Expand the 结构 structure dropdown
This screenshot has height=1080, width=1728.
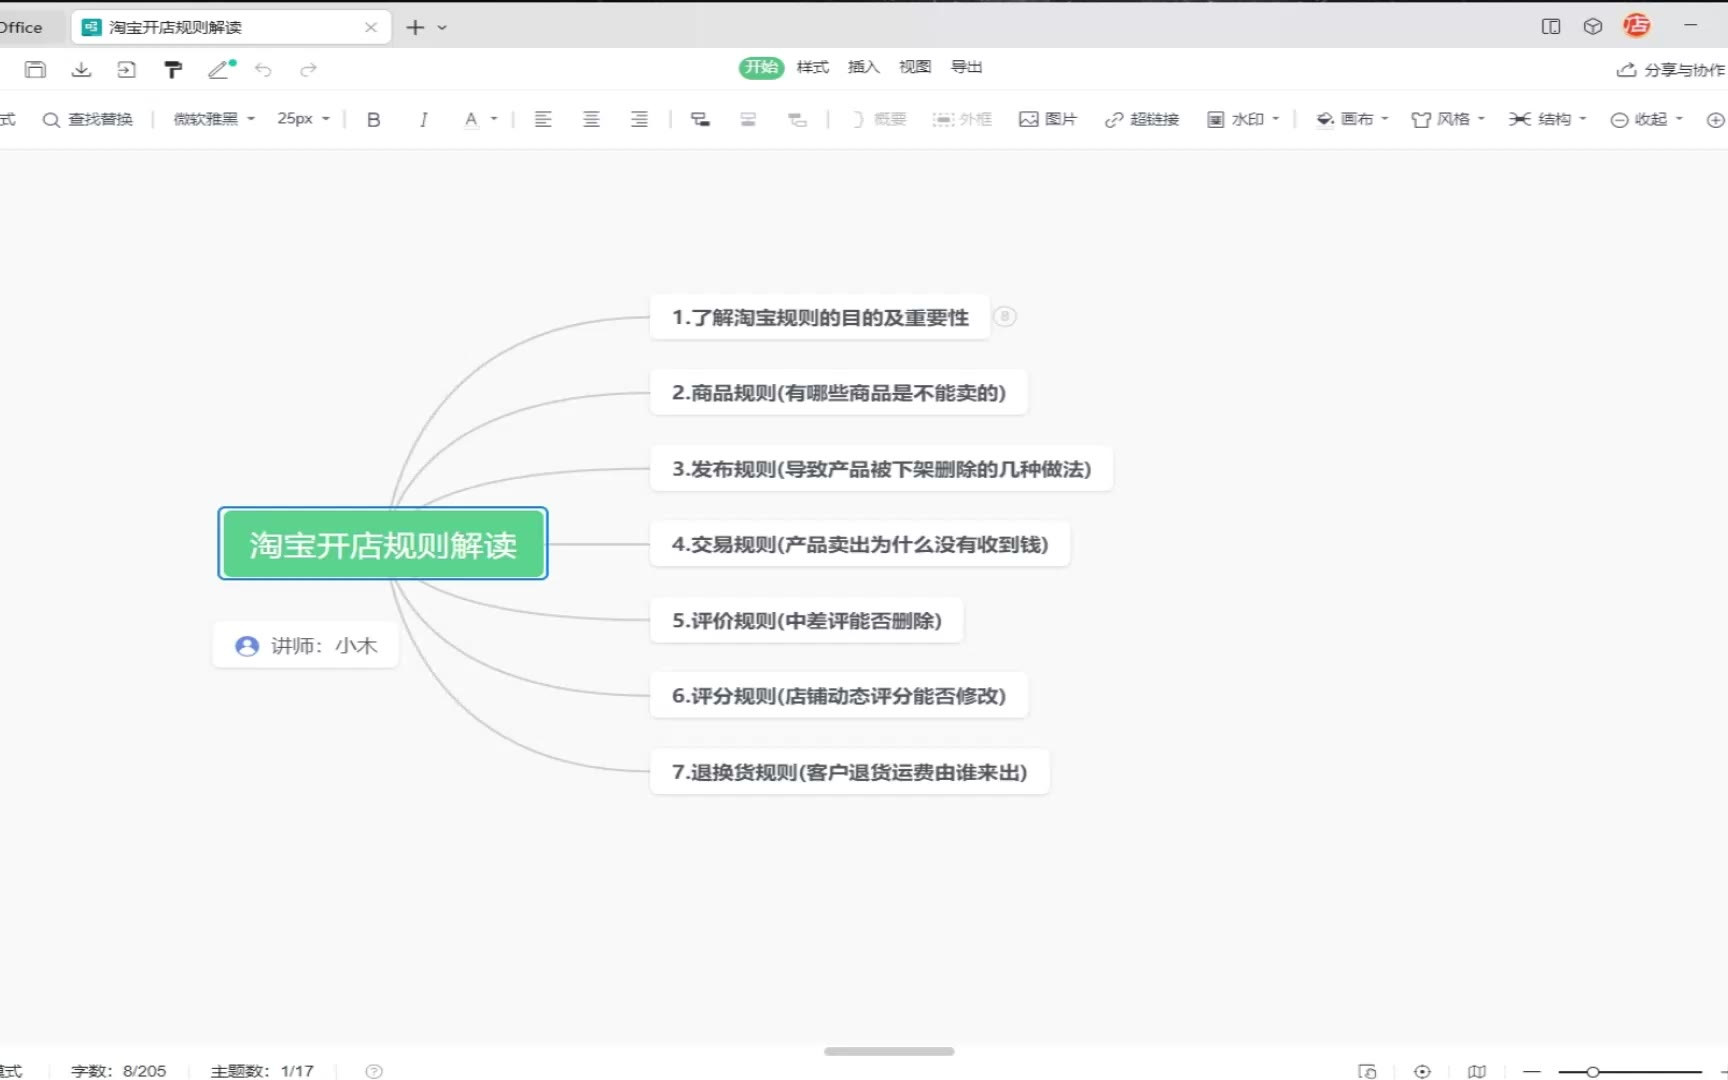click(x=1547, y=119)
